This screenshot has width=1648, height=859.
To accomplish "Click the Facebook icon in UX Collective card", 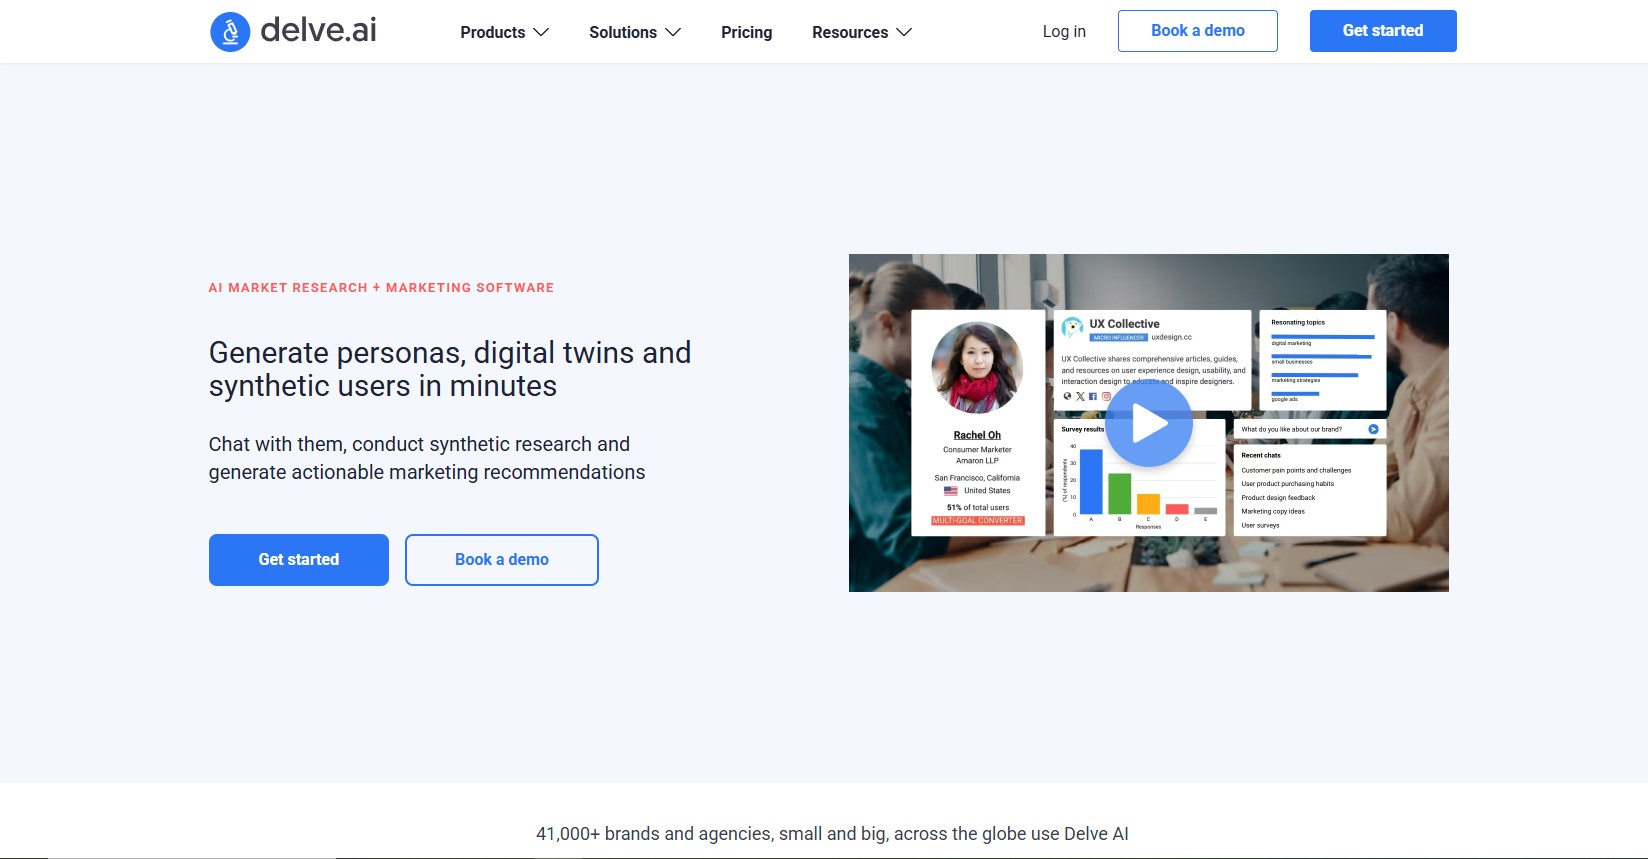I will 1093,397.
